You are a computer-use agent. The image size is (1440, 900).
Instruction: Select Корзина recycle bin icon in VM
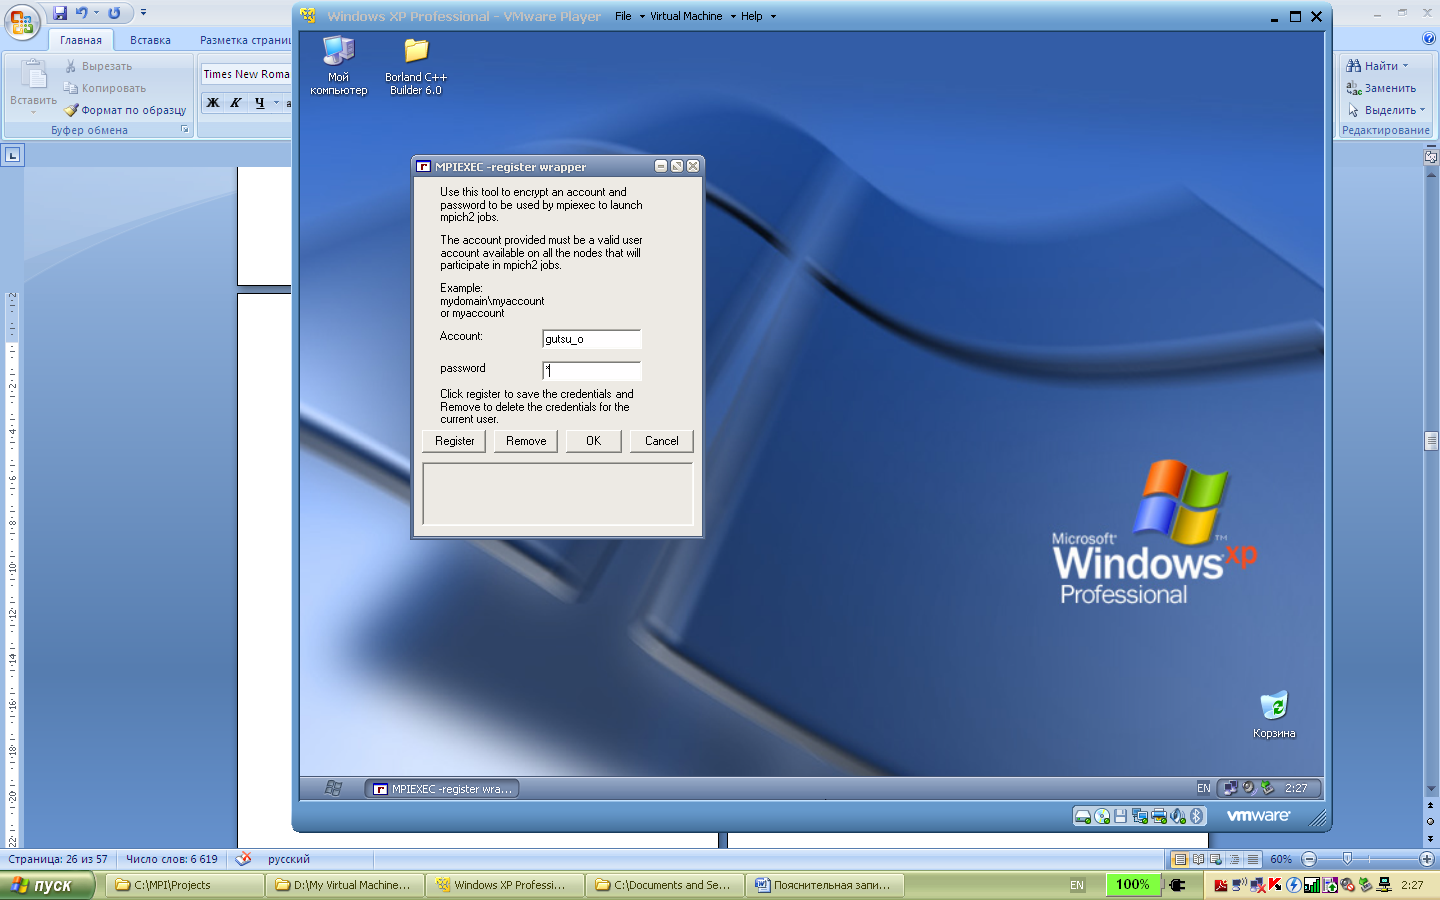pos(1274,714)
